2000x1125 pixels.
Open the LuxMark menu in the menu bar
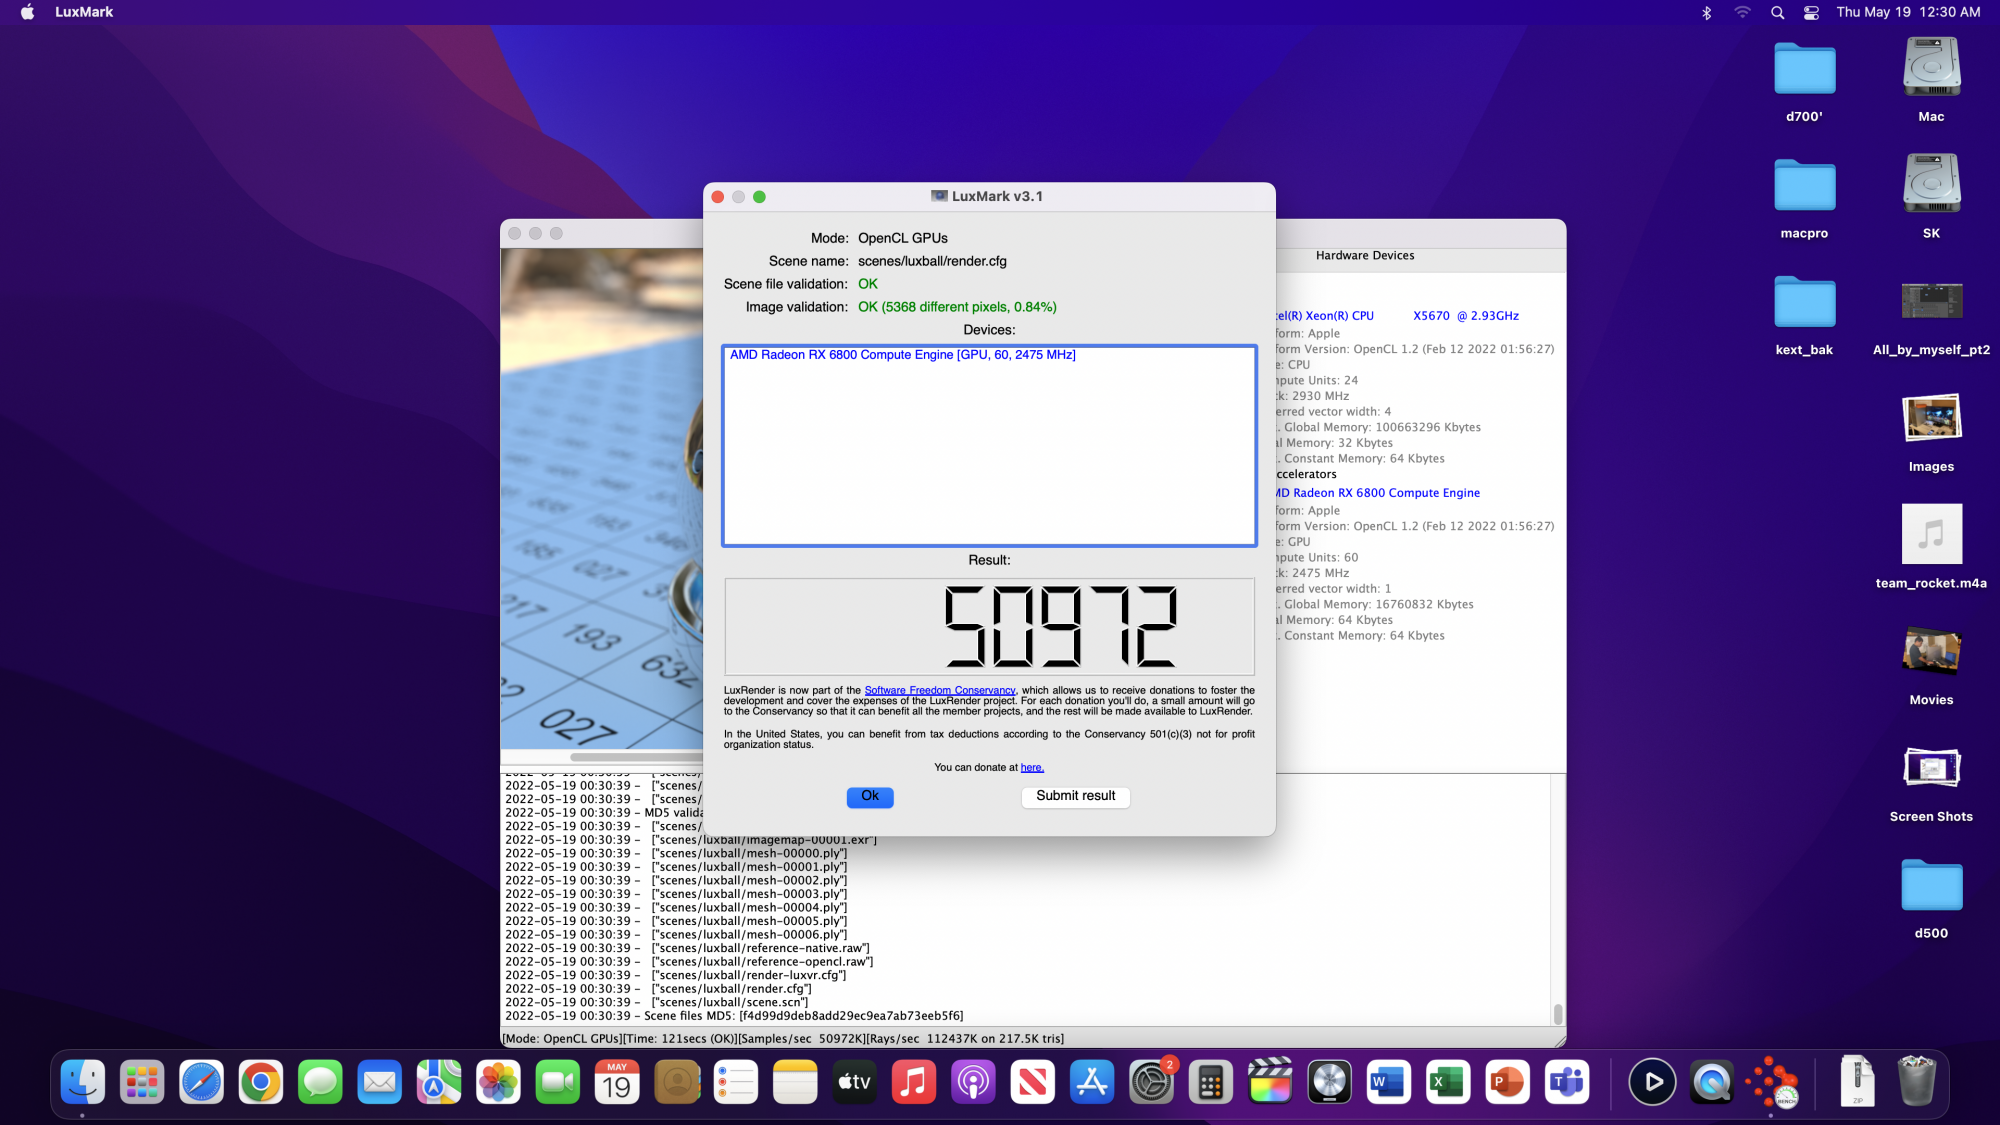point(84,12)
